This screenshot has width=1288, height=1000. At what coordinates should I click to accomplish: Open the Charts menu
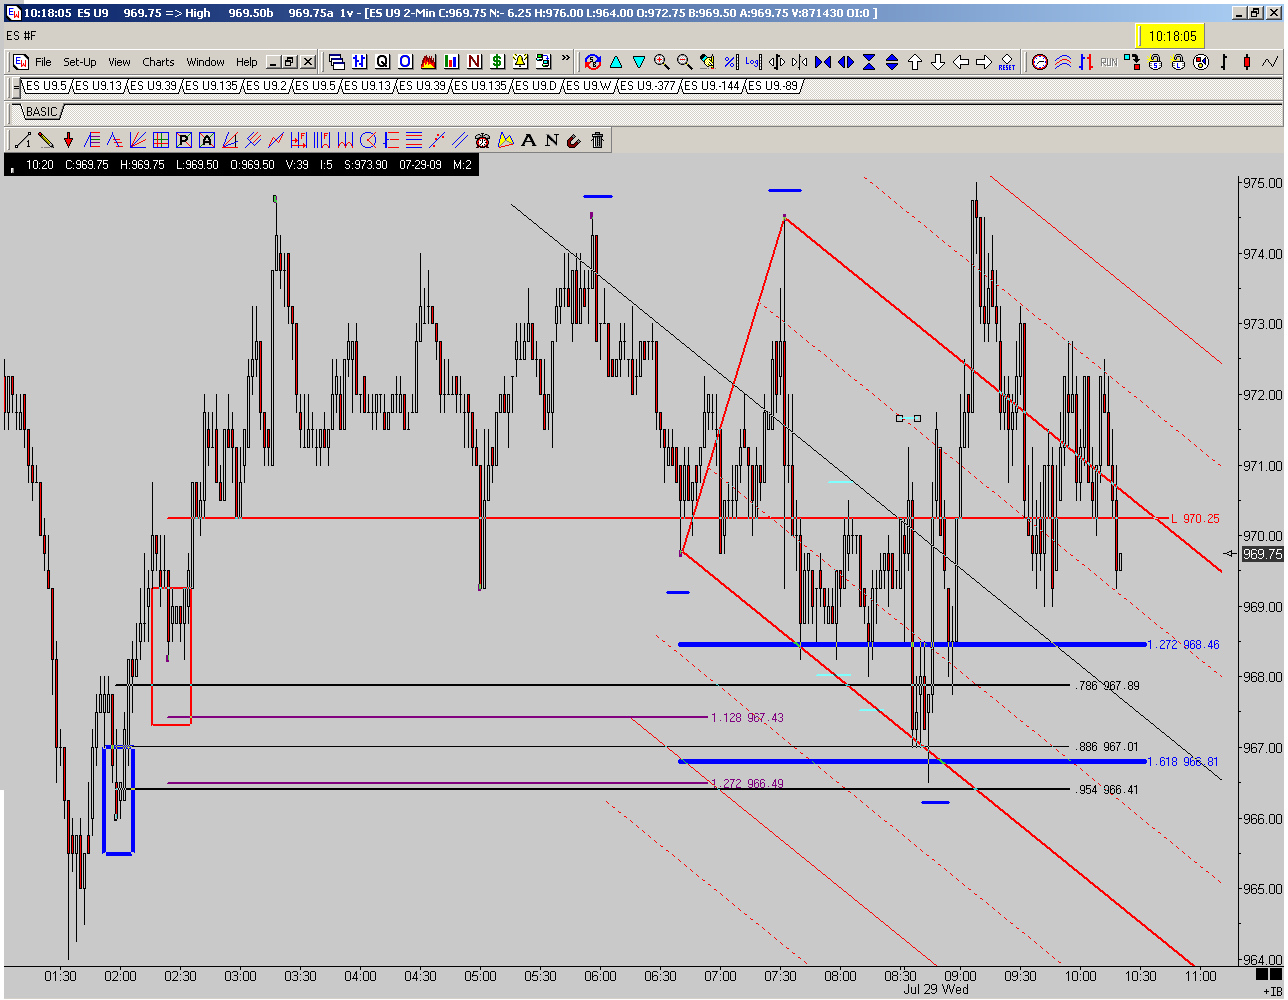[158, 62]
